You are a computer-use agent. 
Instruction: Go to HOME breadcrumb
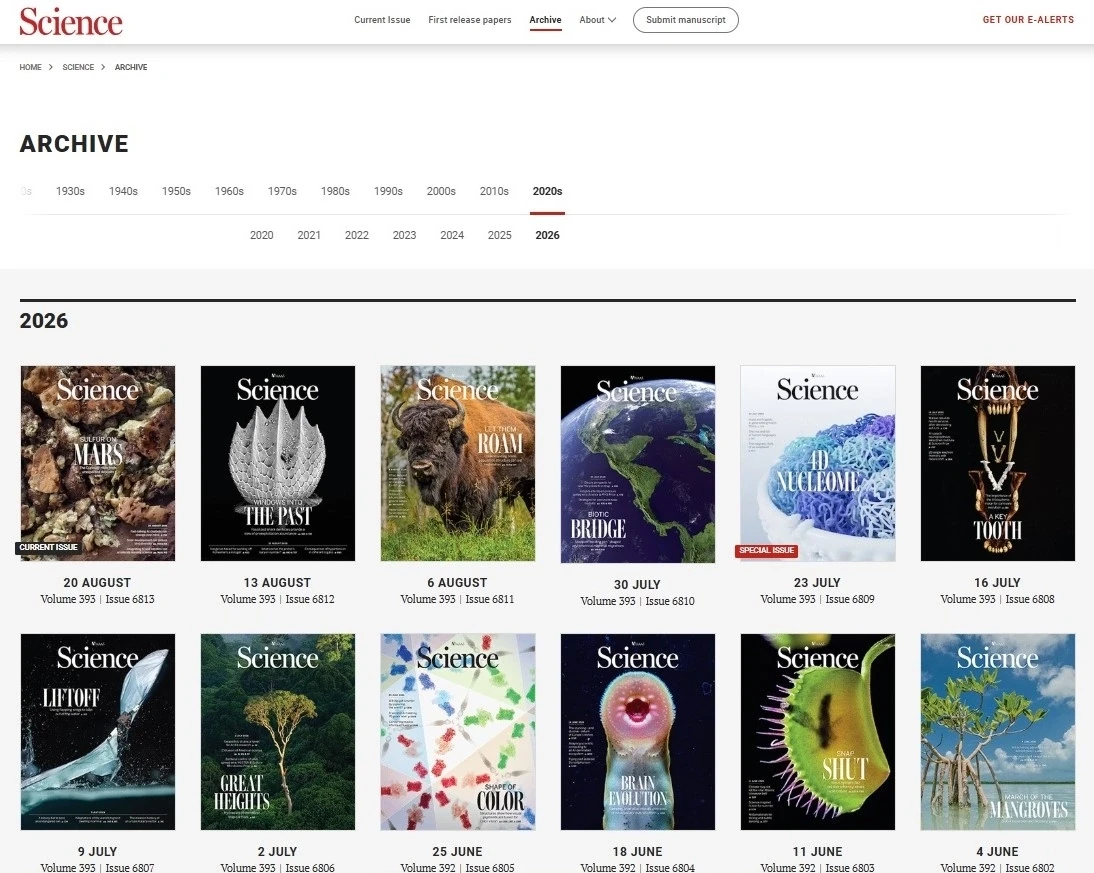pyautogui.click(x=30, y=67)
